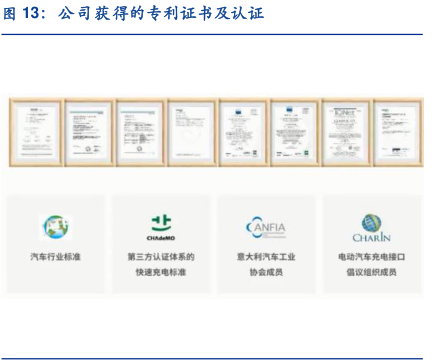Click the globe automotive industry standard icon
This screenshot has height=362, width=434.
click(x=56, y=227)
